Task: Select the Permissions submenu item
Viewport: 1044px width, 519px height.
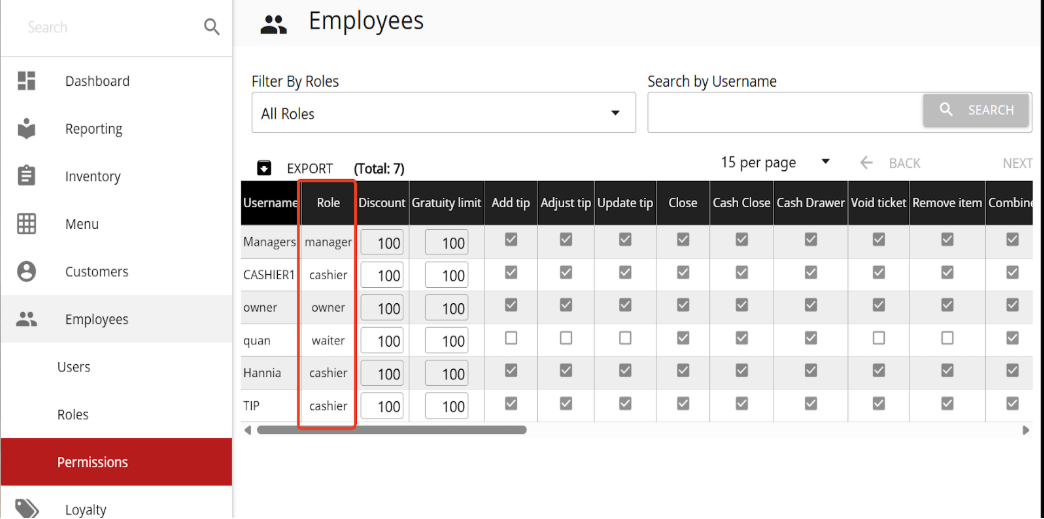Action: 117,462
